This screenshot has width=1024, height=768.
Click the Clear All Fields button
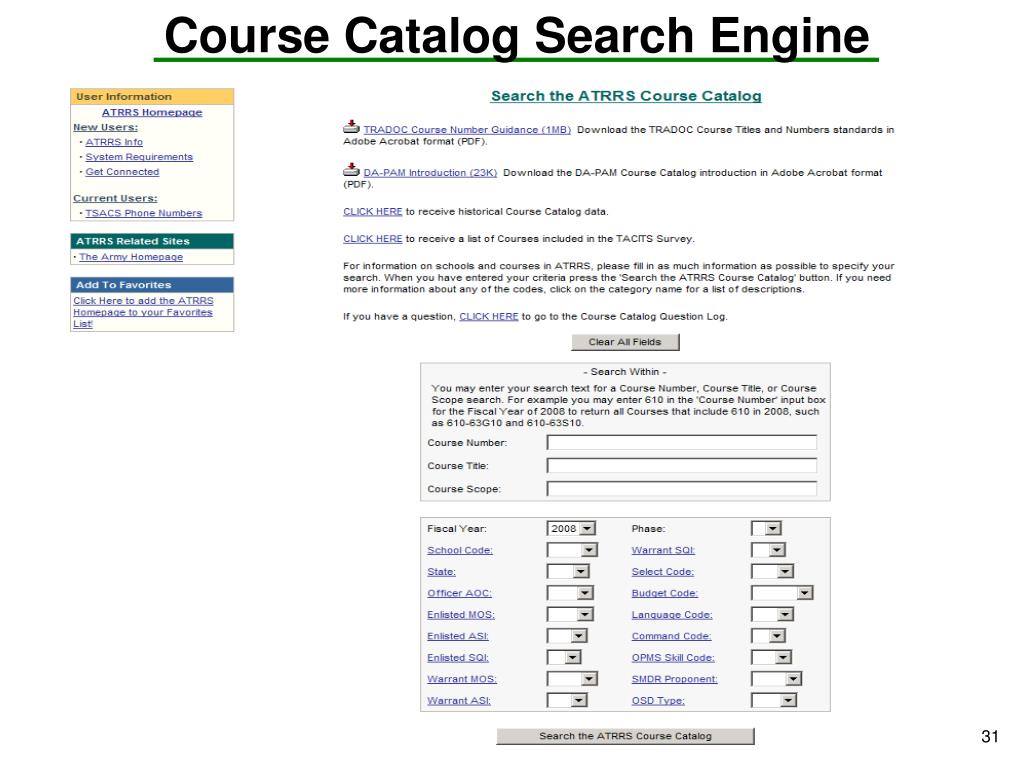tap(625, 342)
